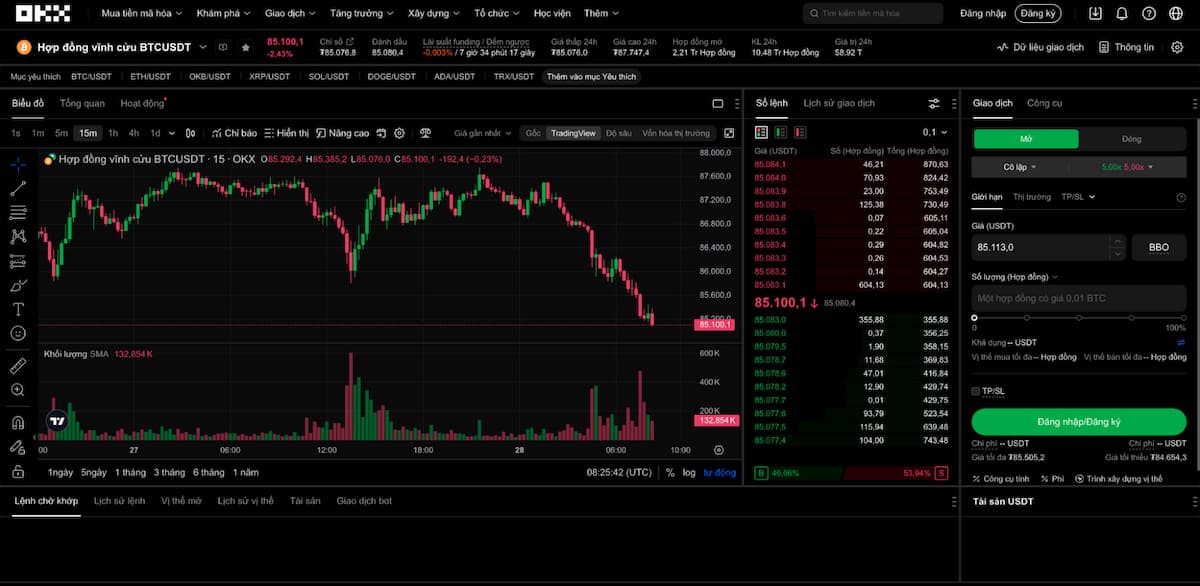
Task: Click the notification bell icon
Action: point(1122,13)
